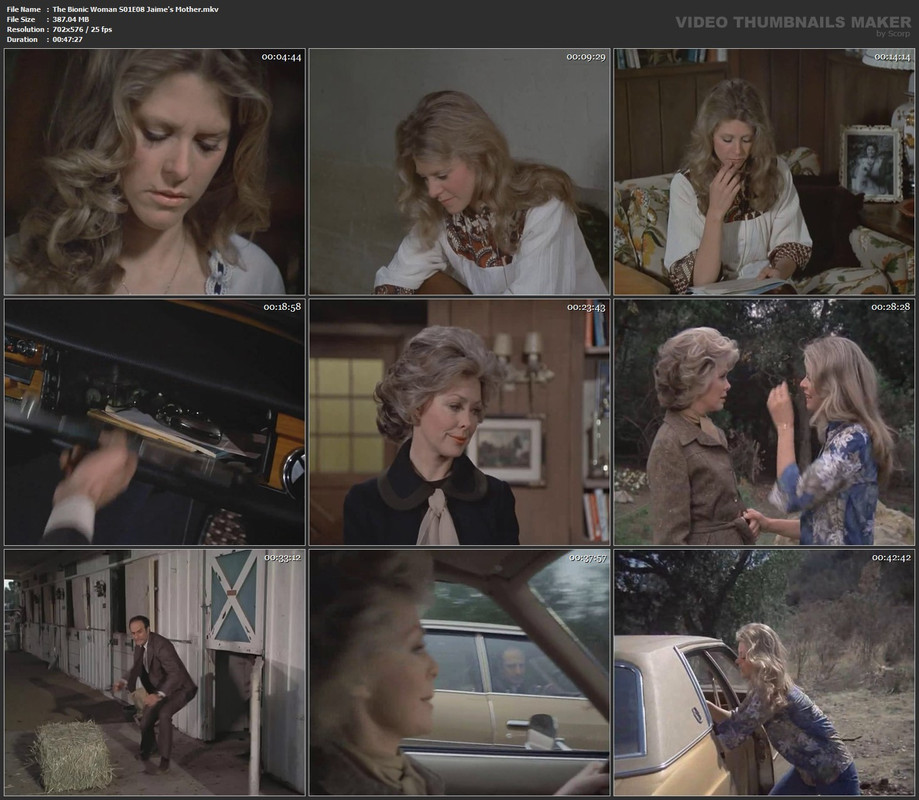919x800 pixels.
Task: Open the thumbnail stamped 00:23:43
Action: pos(460,422)
